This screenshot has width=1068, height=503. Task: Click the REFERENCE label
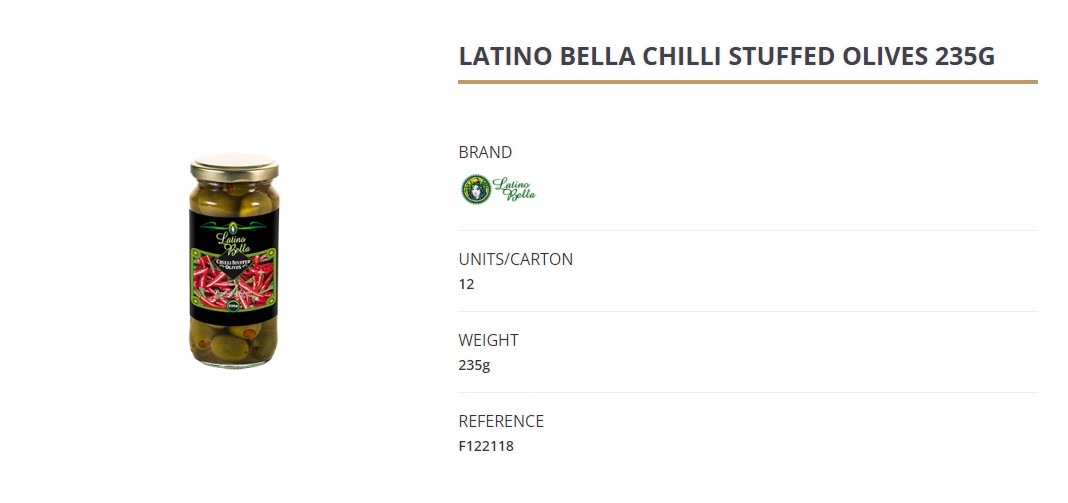[501, 421]
